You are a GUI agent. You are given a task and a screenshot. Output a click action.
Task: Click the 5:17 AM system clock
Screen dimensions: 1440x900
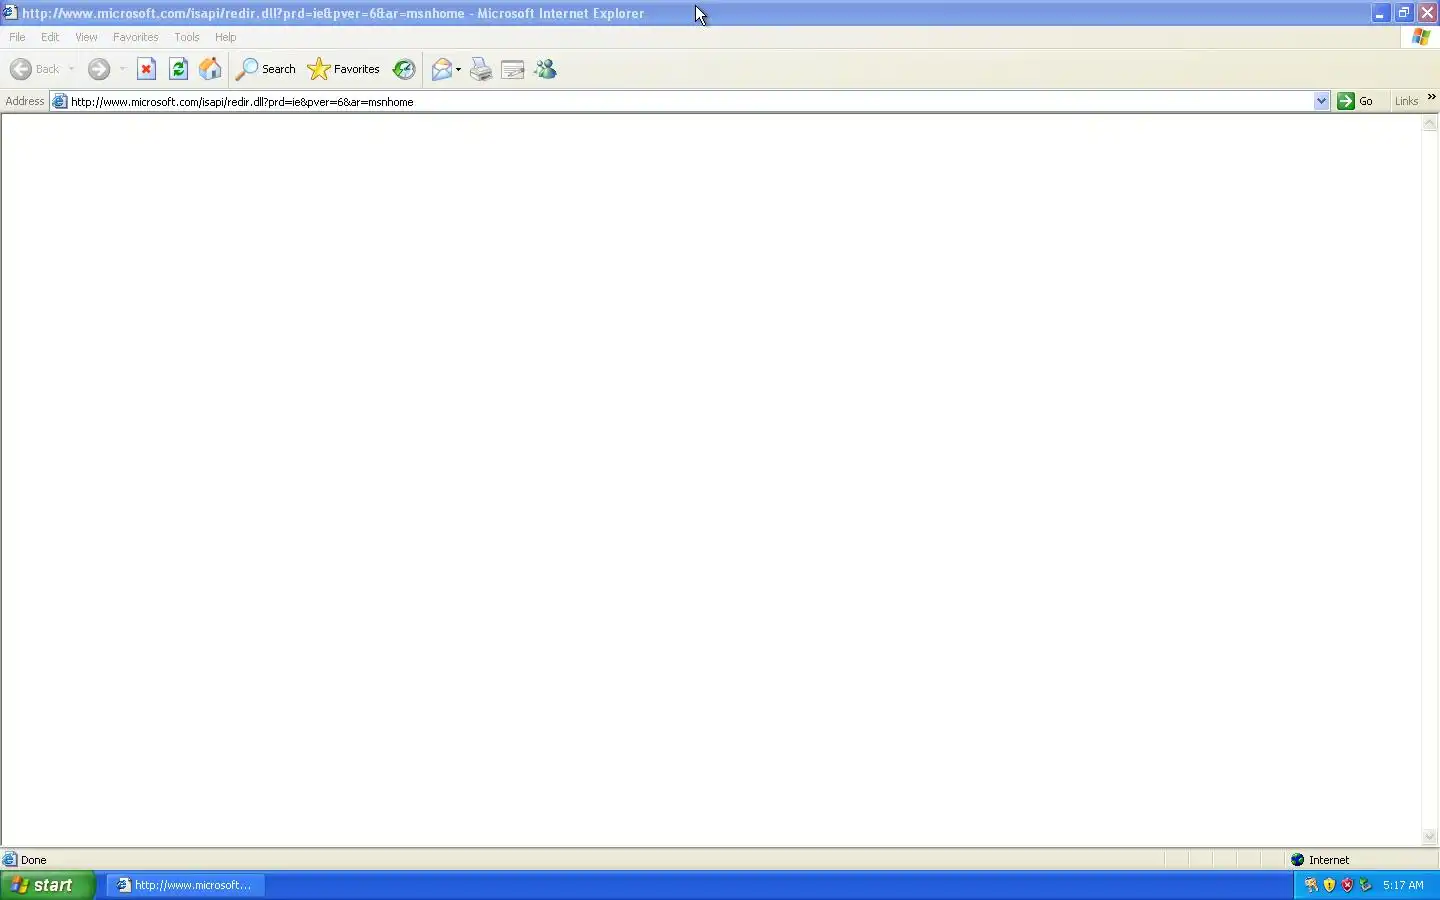pyautogui.click(x=1403, y=885)
